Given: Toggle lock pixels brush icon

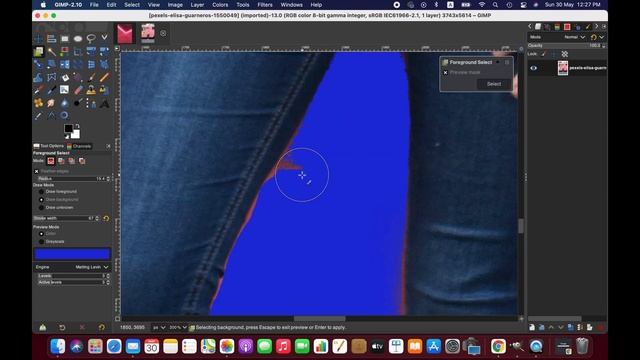Looking at the screenshot, I should (x=543, y=54).
